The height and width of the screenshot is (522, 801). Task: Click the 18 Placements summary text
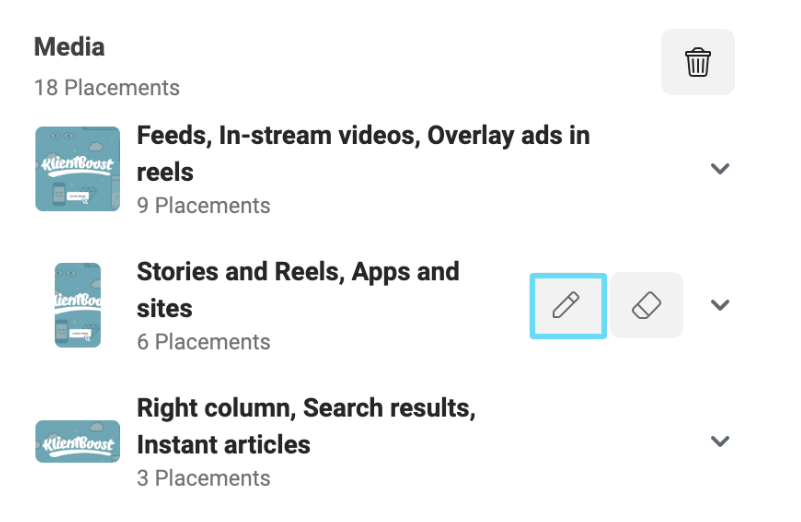[107, 88]
